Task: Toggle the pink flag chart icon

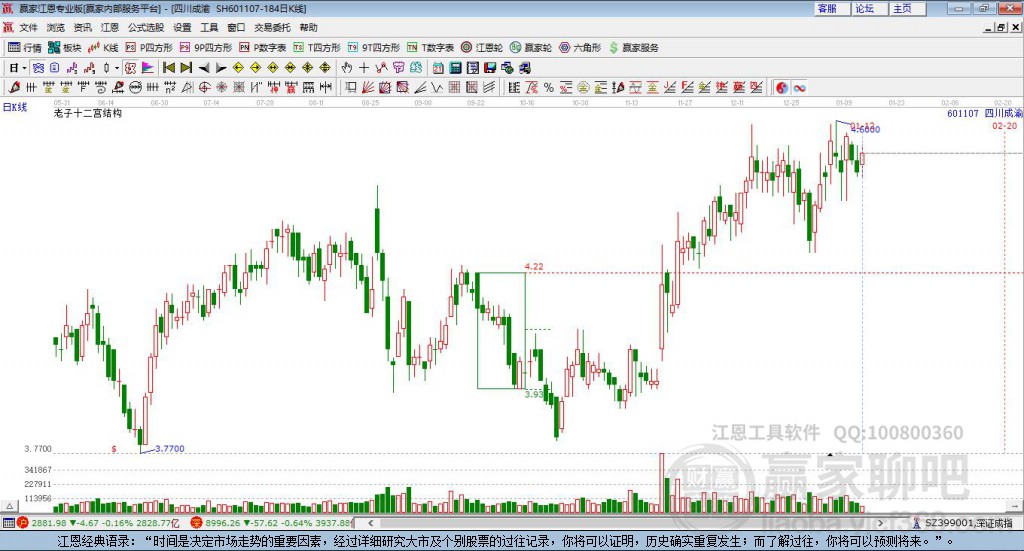Action: click(148, 68)
